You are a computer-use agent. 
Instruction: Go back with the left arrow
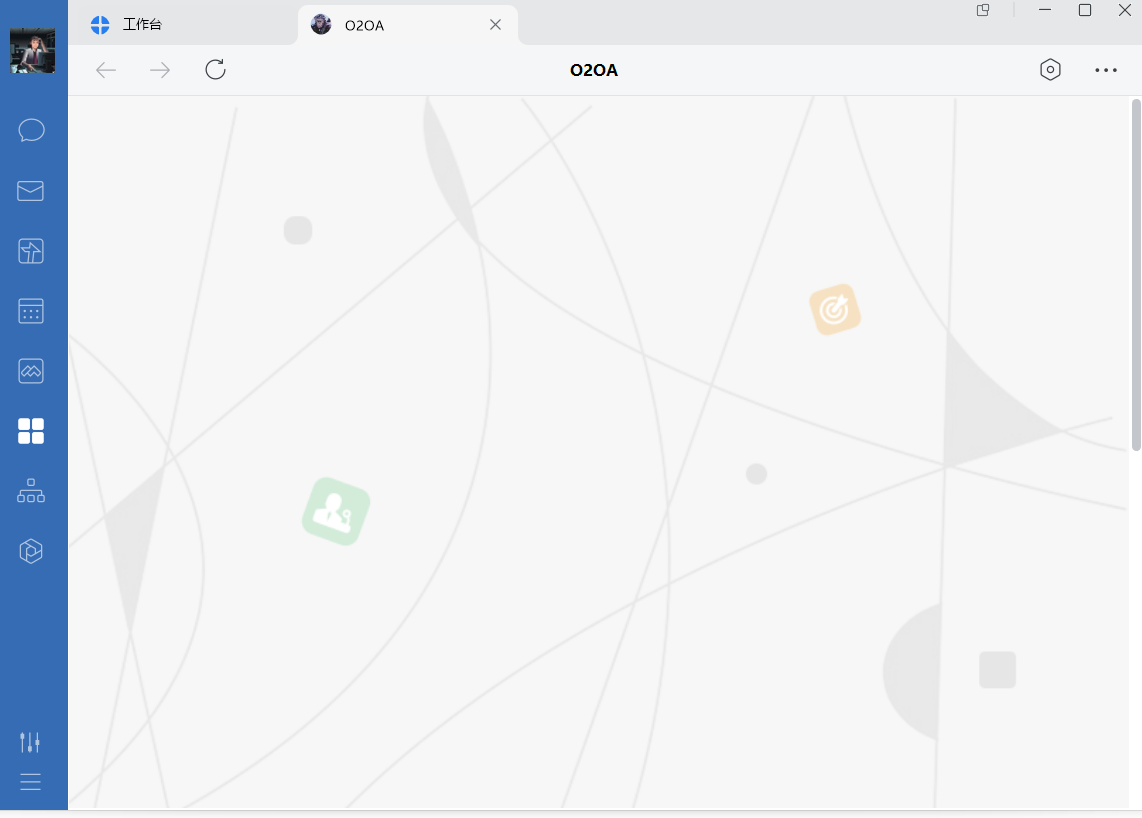pyautogui.click(x=106, y=70)
